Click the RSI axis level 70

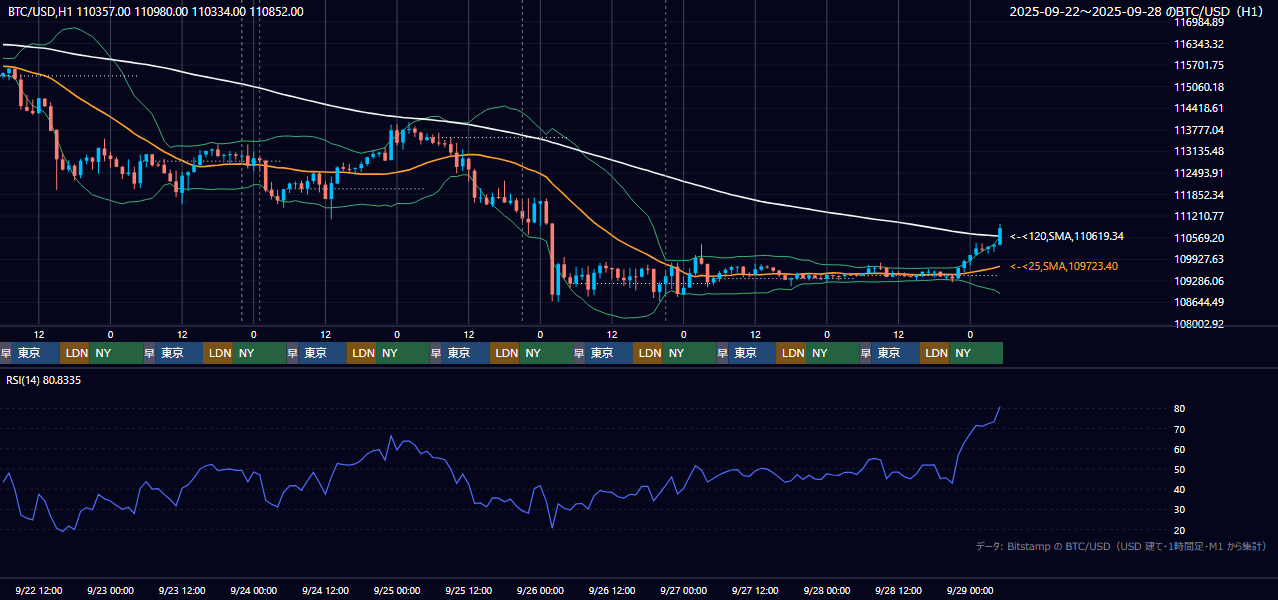[1180, 429]
